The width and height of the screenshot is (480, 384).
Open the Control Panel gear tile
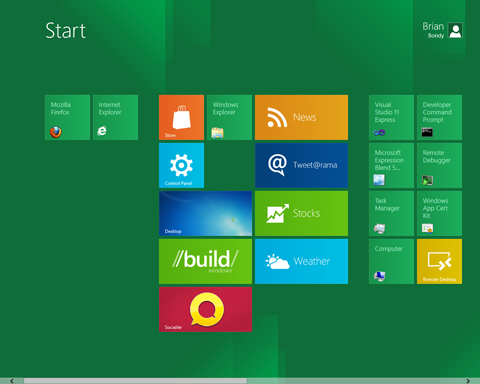(x=181, y=165)
